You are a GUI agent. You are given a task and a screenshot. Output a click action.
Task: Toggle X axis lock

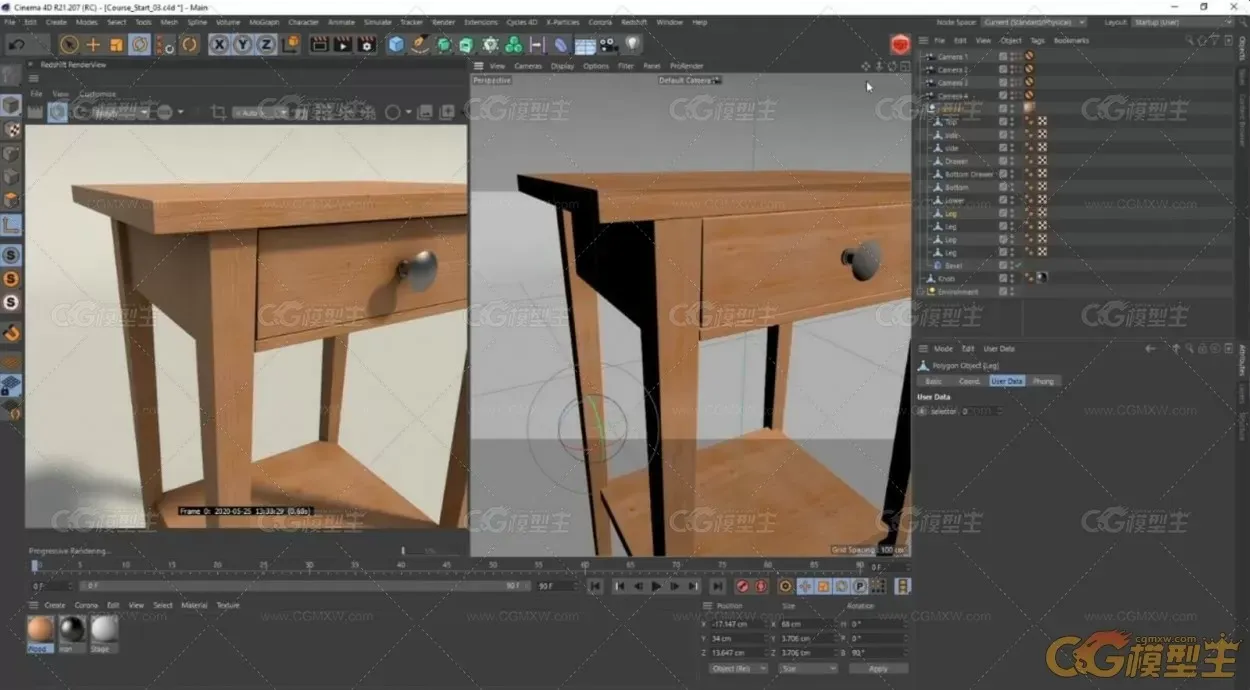click(218, 44)
